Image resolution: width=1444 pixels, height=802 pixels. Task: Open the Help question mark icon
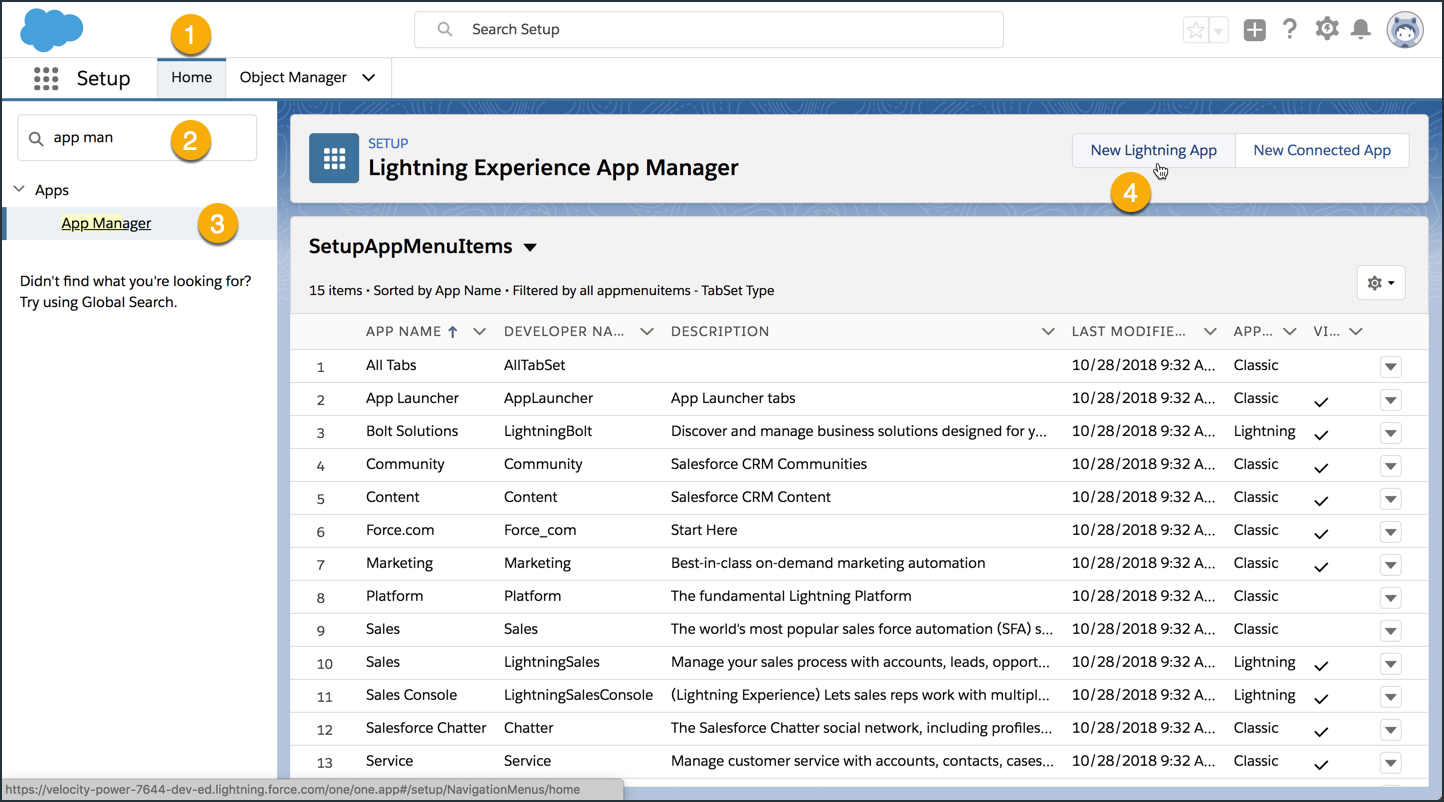click(x=1290, y=29)
